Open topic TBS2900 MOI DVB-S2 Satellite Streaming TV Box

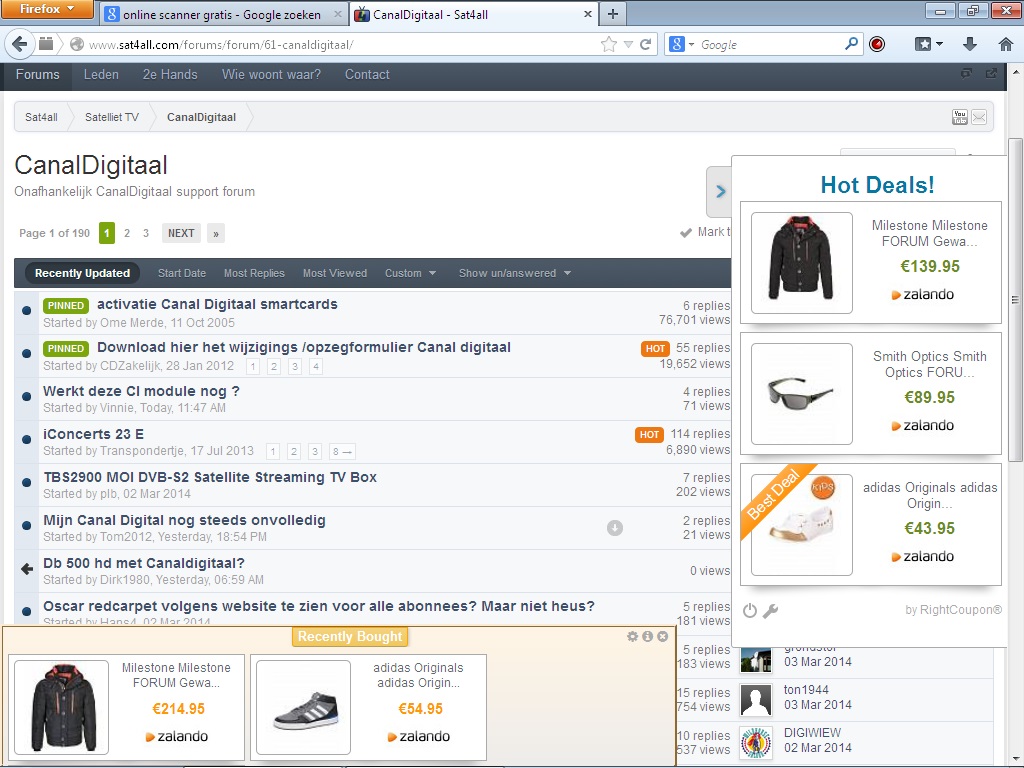[x=210, y=477]
